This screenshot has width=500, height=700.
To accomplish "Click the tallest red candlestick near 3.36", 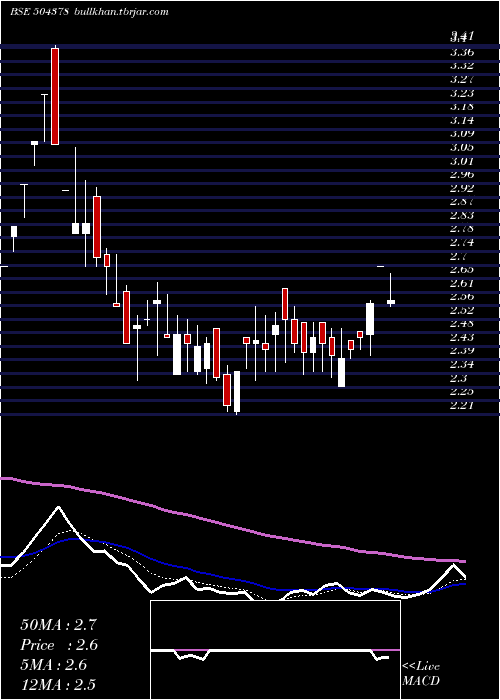I will (55, 96).
